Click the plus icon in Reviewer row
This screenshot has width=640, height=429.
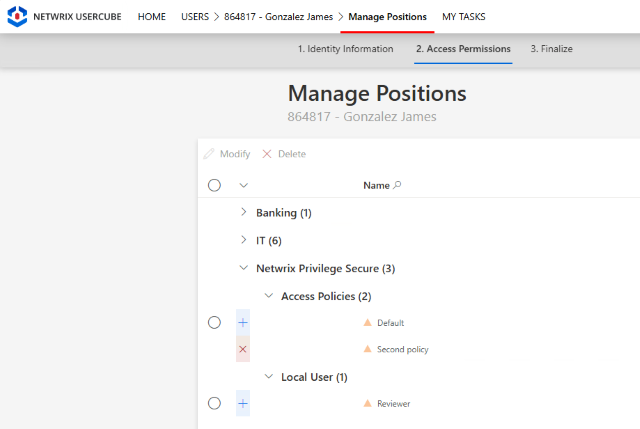243,403
